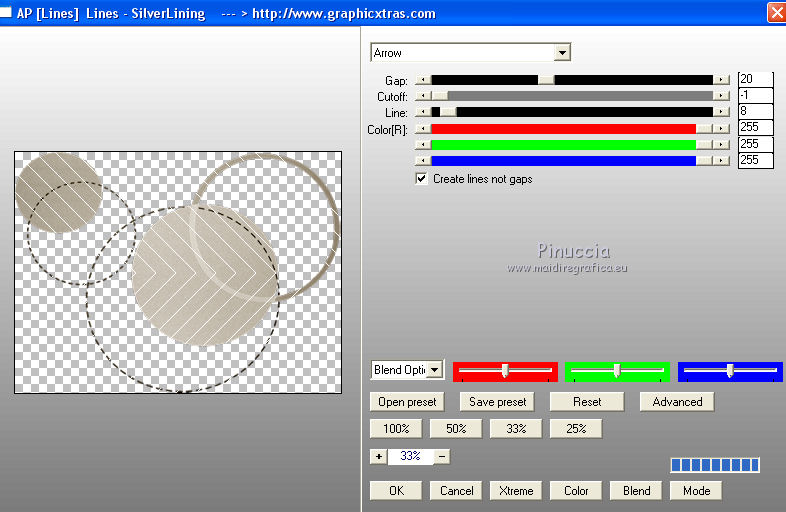Viewport: 786px width, 512px height.
Task: Click the blue progress bar
Action: (x=715, y=465)
